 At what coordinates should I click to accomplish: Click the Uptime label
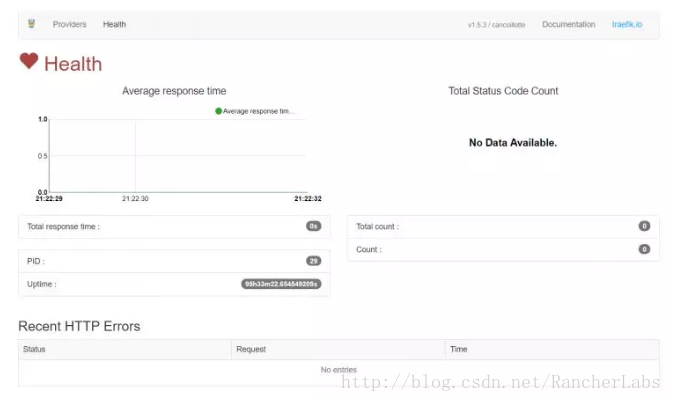click(x=42, y=284)
